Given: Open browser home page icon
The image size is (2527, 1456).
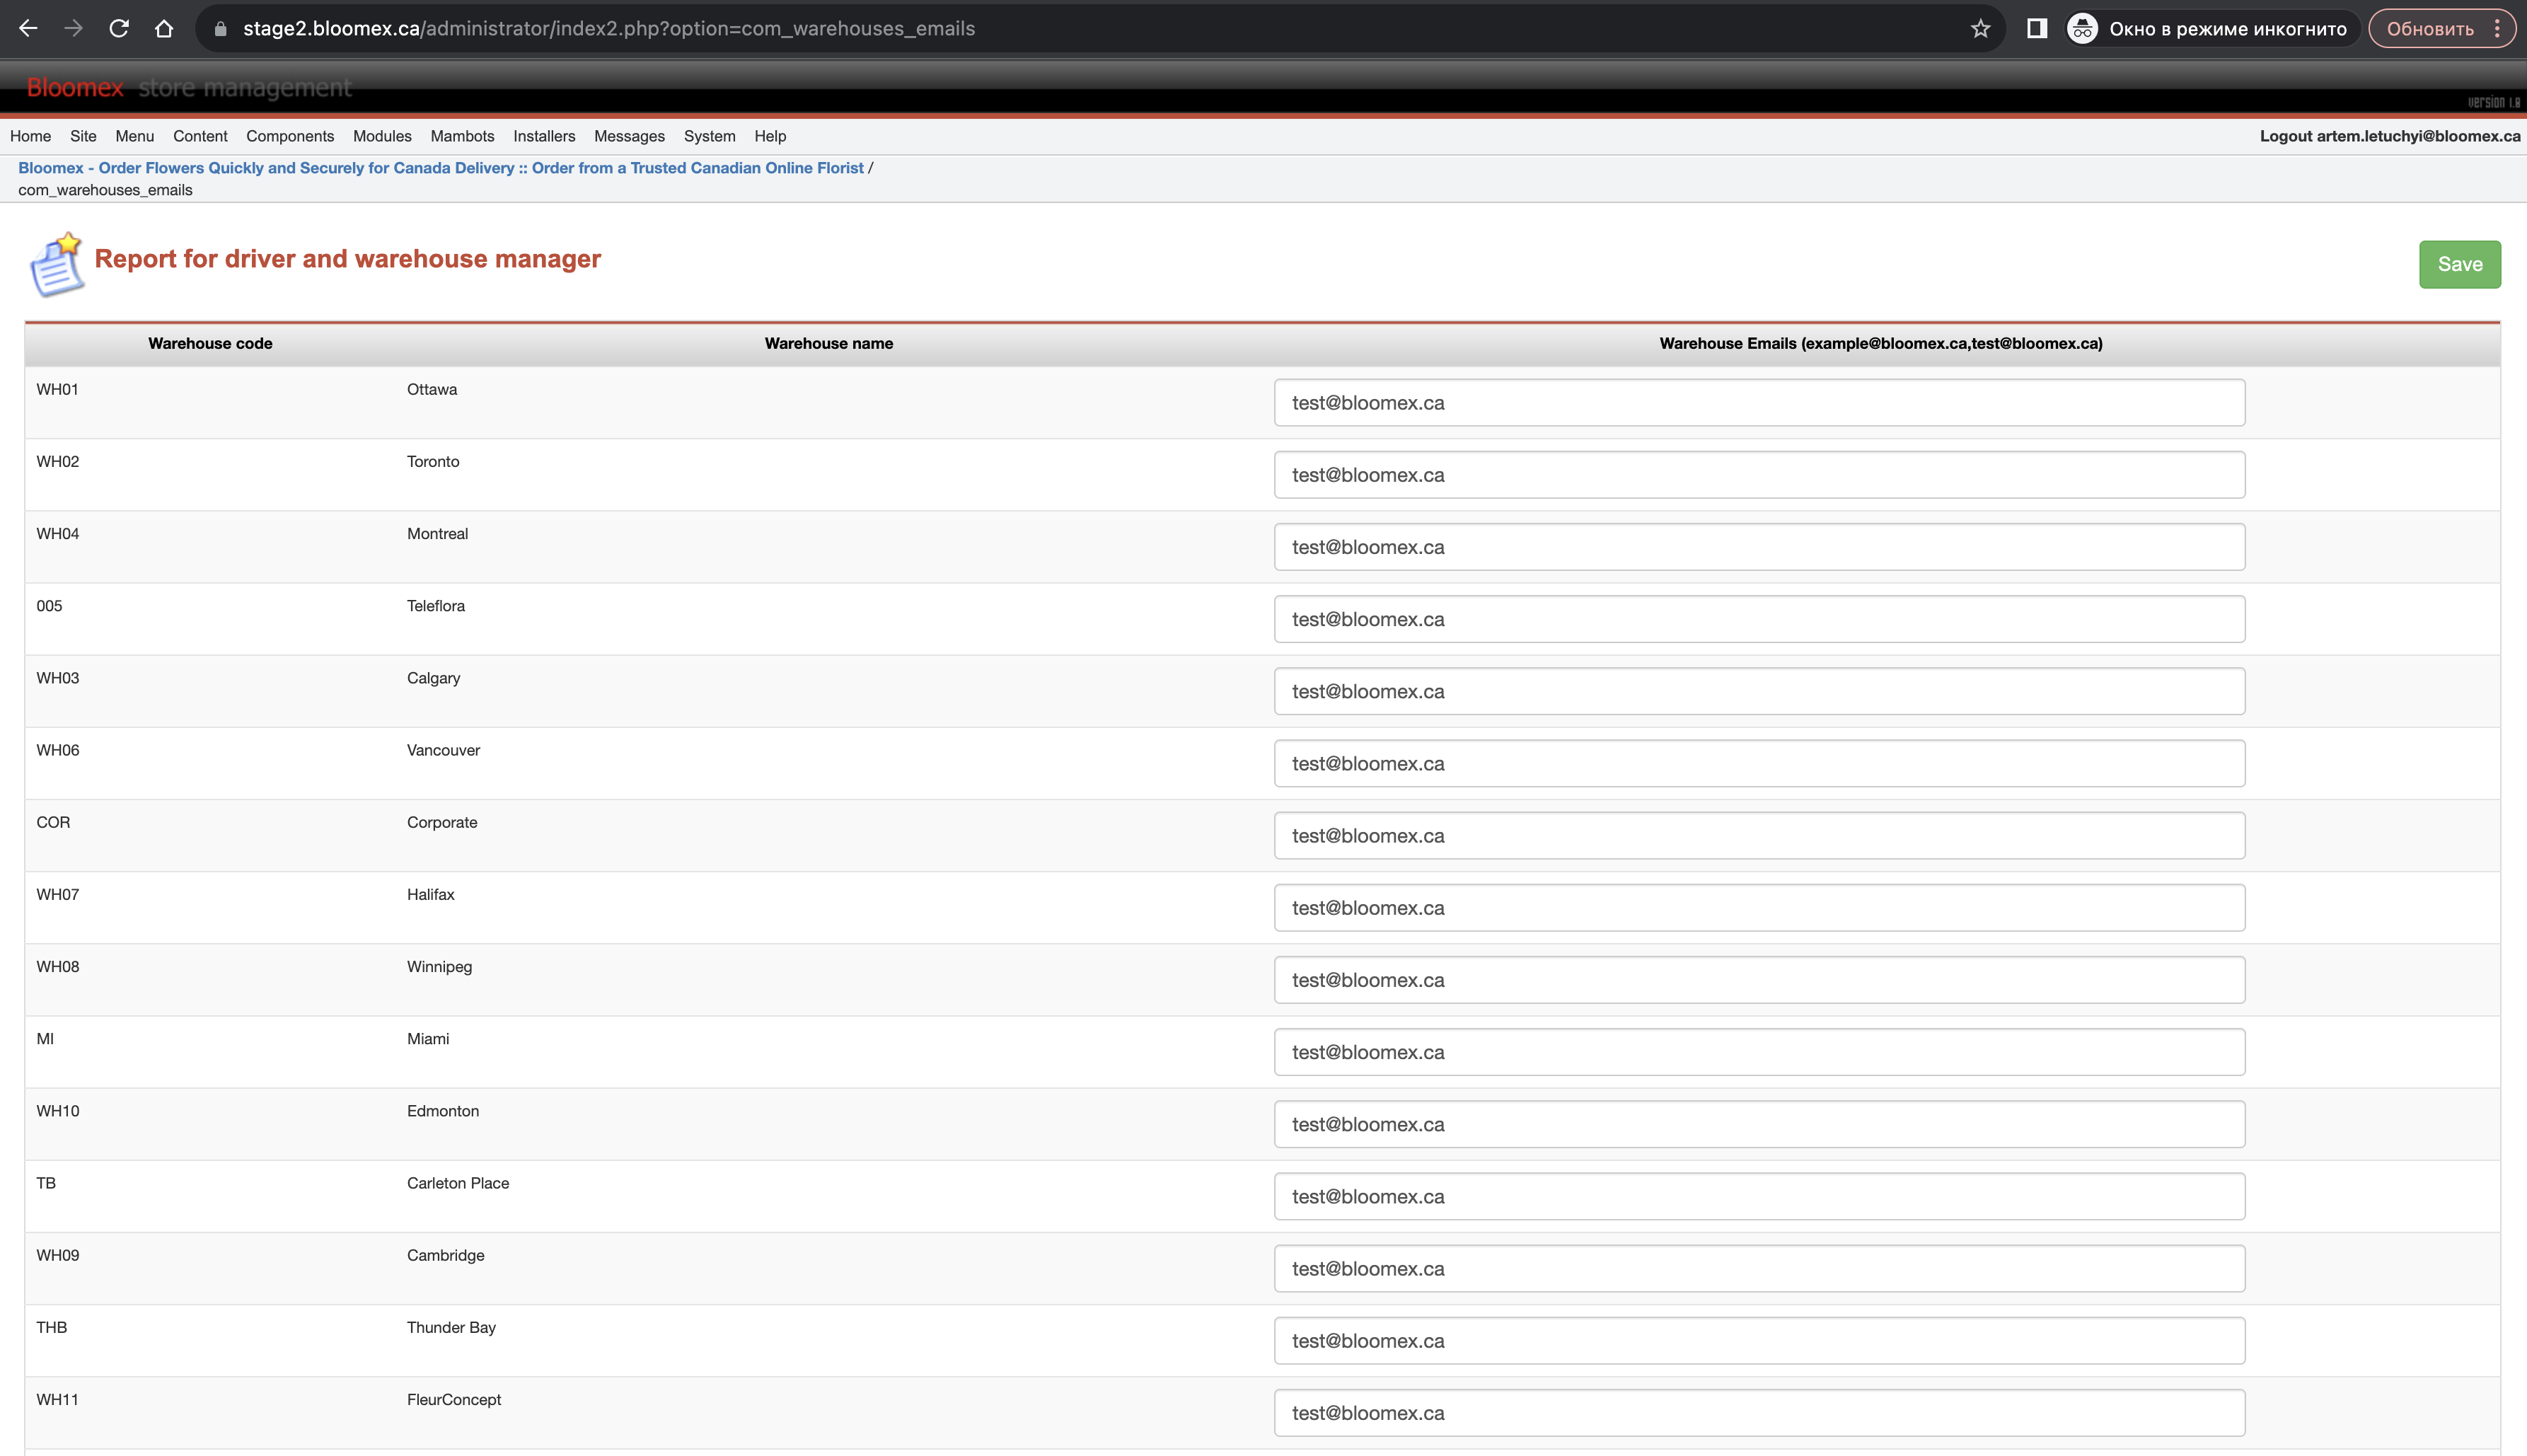Looking at the screenshot, I should tap(164, 29).
